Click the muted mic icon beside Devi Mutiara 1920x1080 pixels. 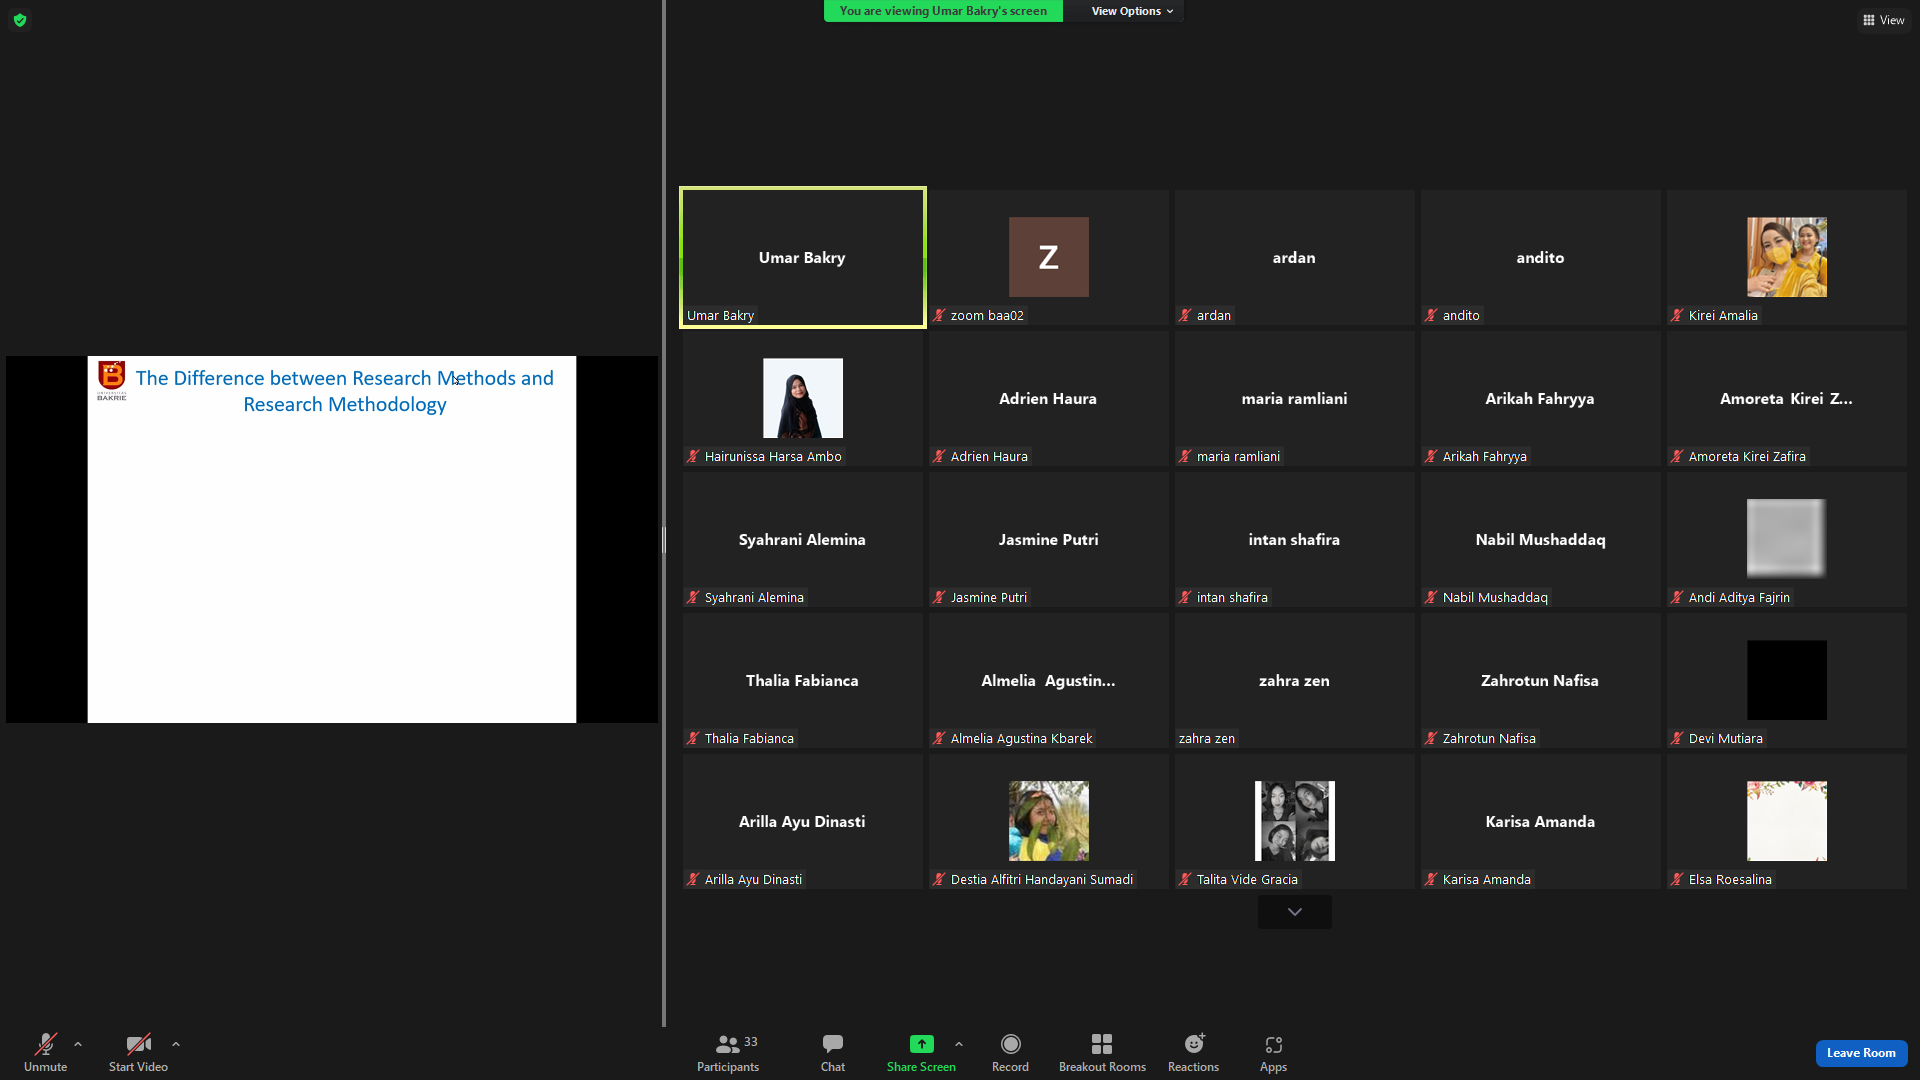1677,739
